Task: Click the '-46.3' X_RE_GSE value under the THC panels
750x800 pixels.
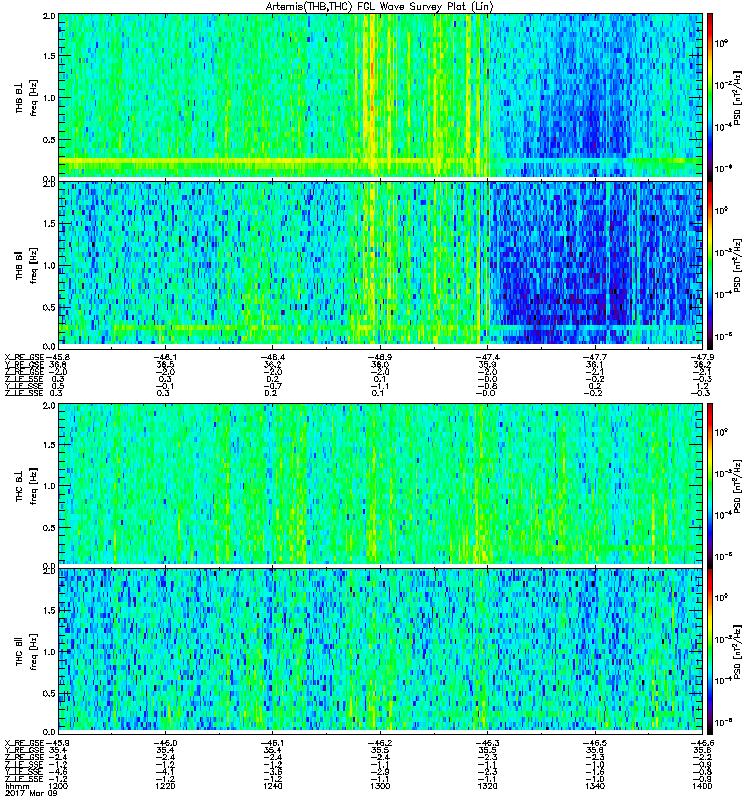Action: [487, 743]
